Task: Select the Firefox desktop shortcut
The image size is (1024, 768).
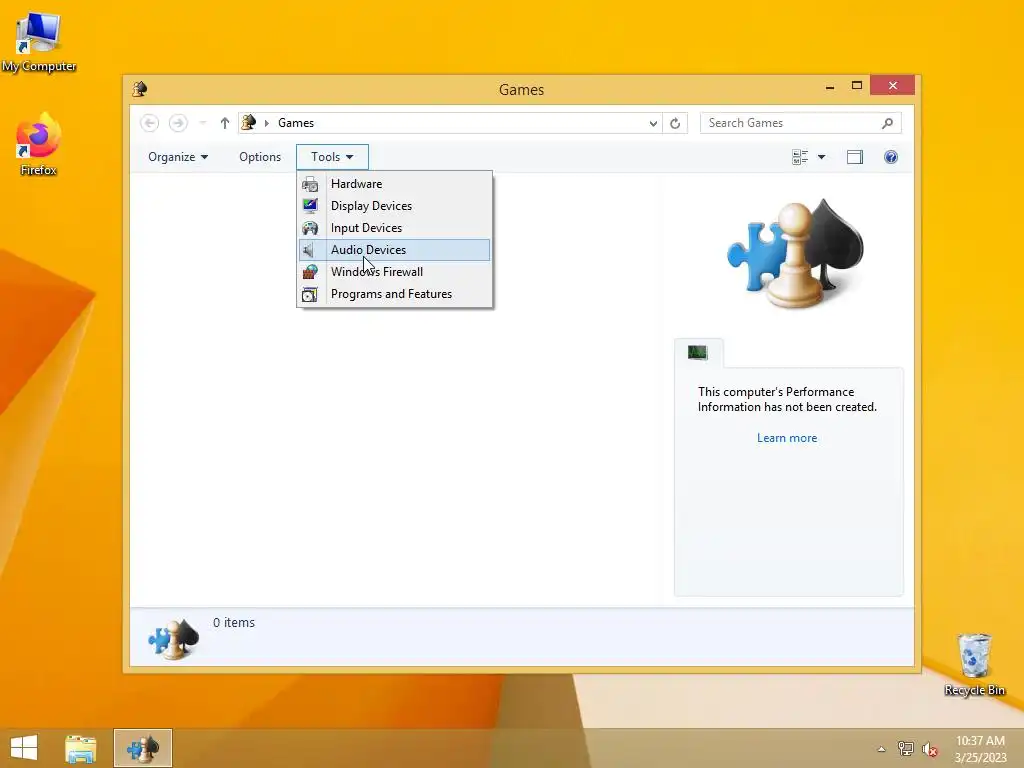Action: 39,145
